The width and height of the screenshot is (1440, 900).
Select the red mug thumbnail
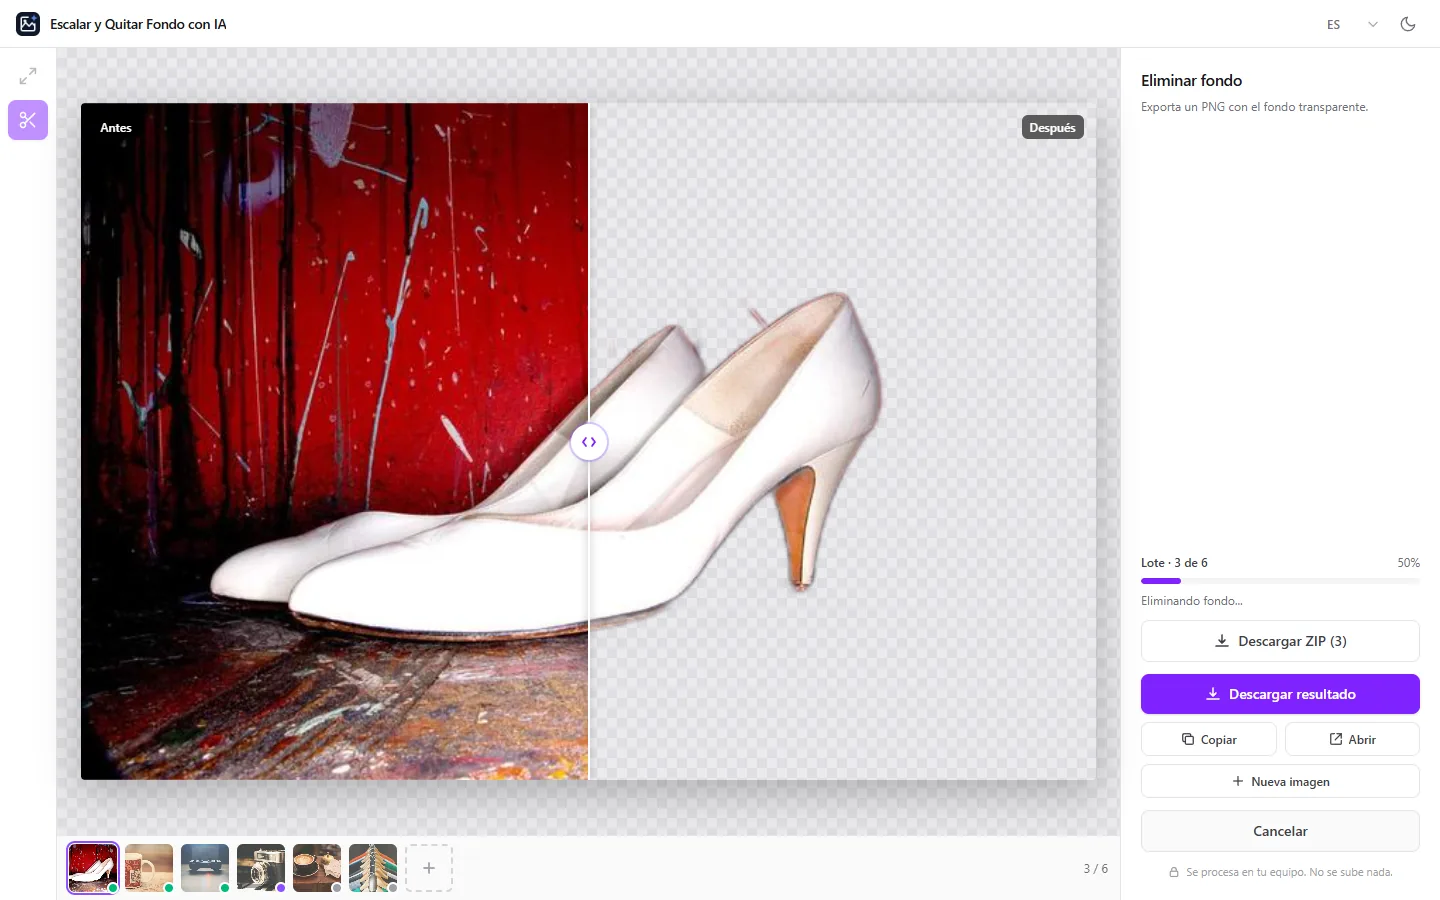point(149,868)
